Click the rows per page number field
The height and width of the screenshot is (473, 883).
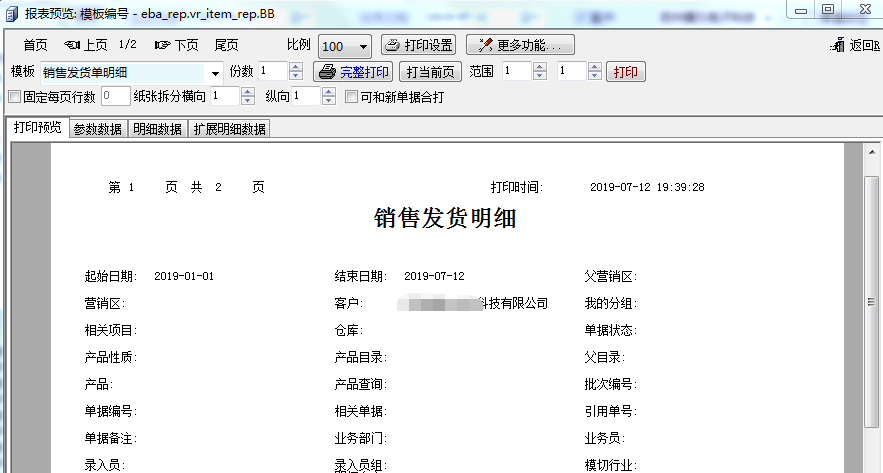[x=115, y=97]
